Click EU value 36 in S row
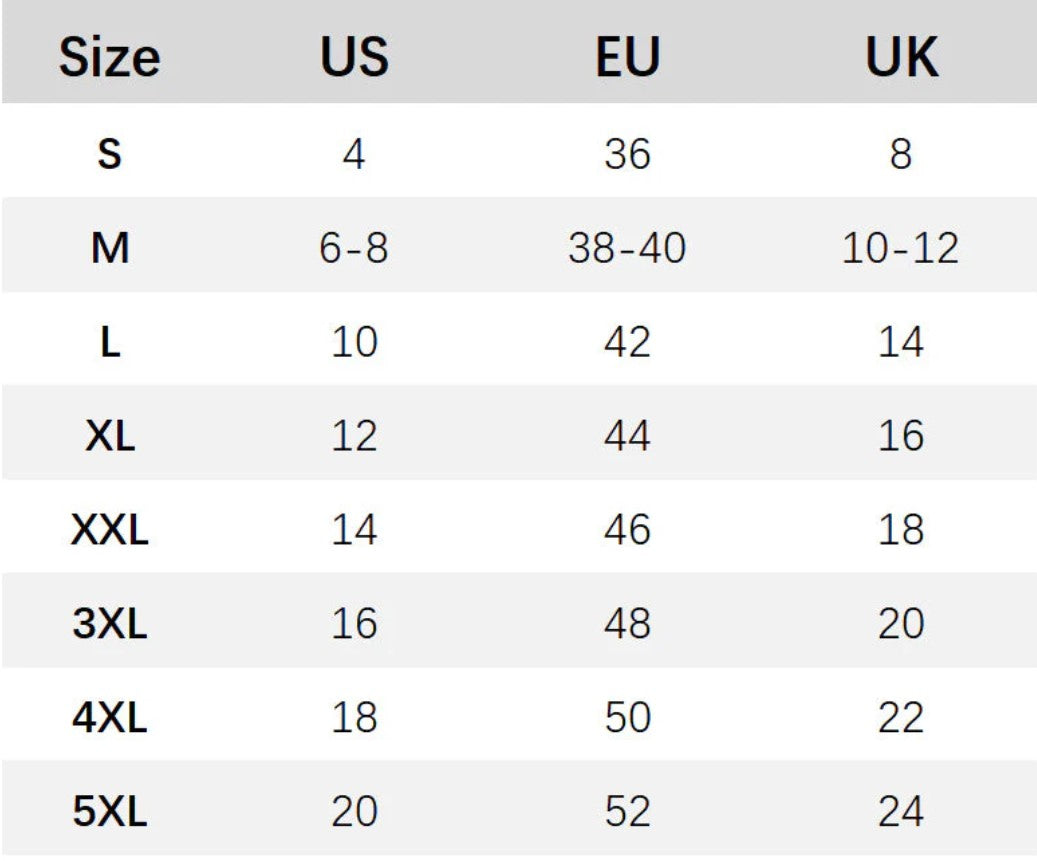The height and width of the screenshot is (861, 1037). pyautogui.click(x=627, y=155)
